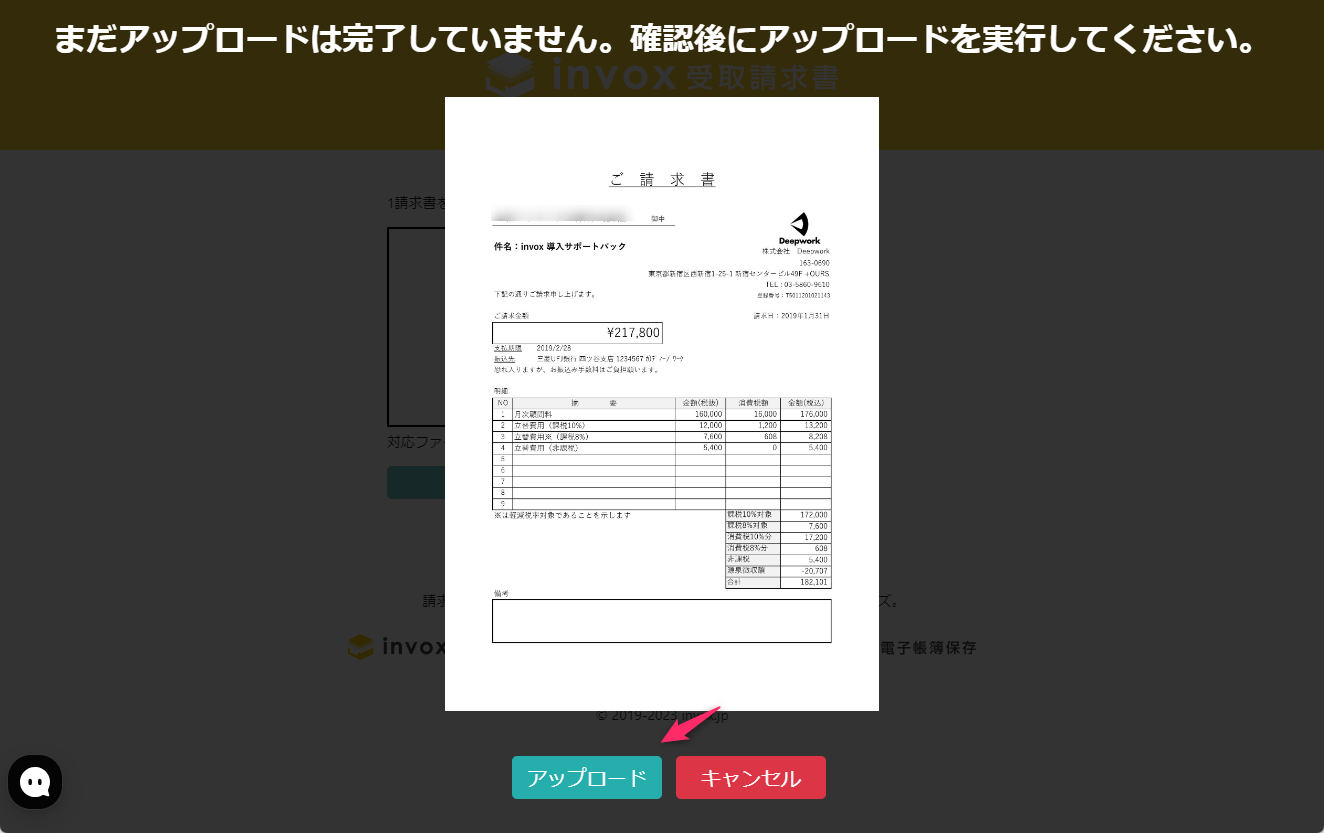Viewport: 1324px width, 833px height.
Task: Click the dimmed teal button under drop zone
Action: pyautogui.click(x=415, y=482)
